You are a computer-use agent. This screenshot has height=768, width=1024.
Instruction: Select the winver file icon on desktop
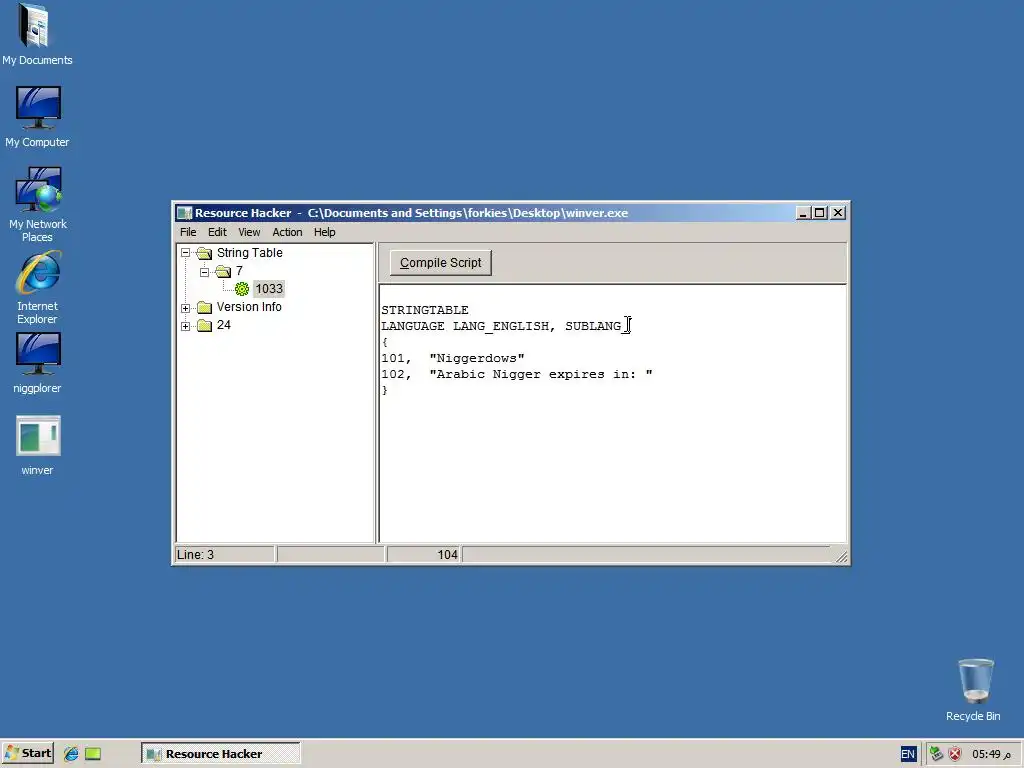(x=37, y=445)
